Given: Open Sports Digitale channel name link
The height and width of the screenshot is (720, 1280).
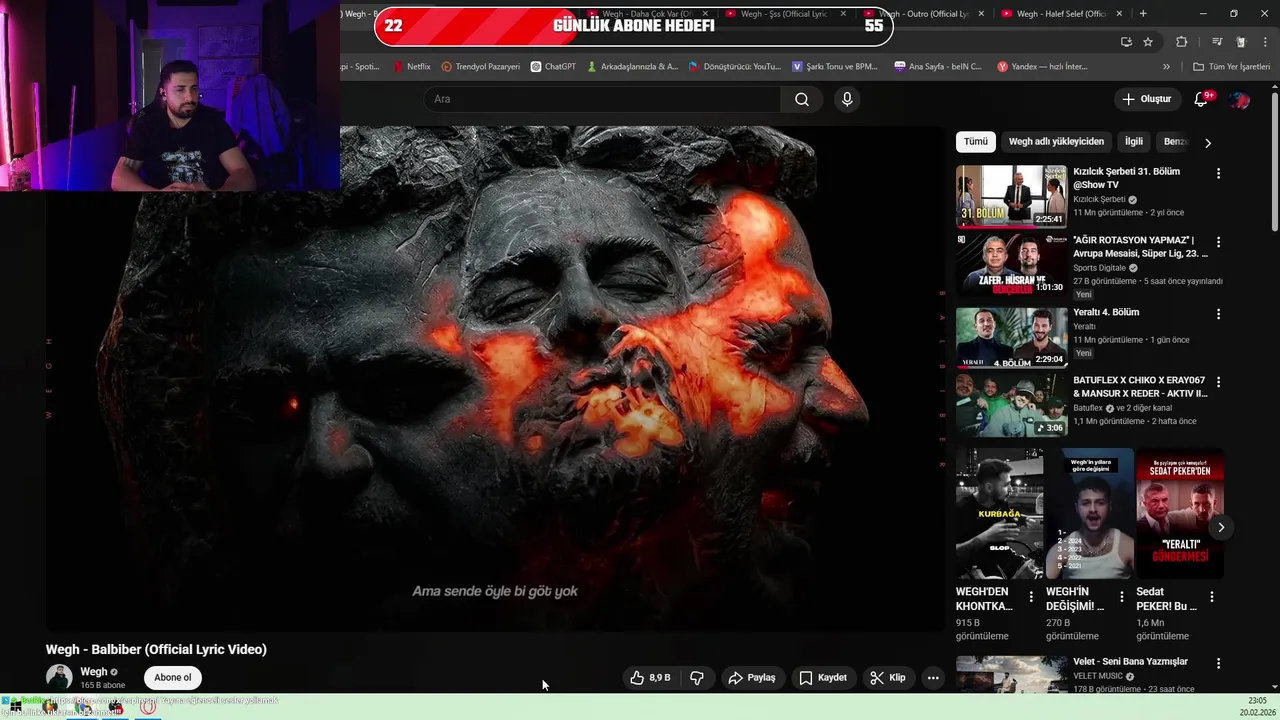Looking at the screenshot, I should [x=1099, y=268].
